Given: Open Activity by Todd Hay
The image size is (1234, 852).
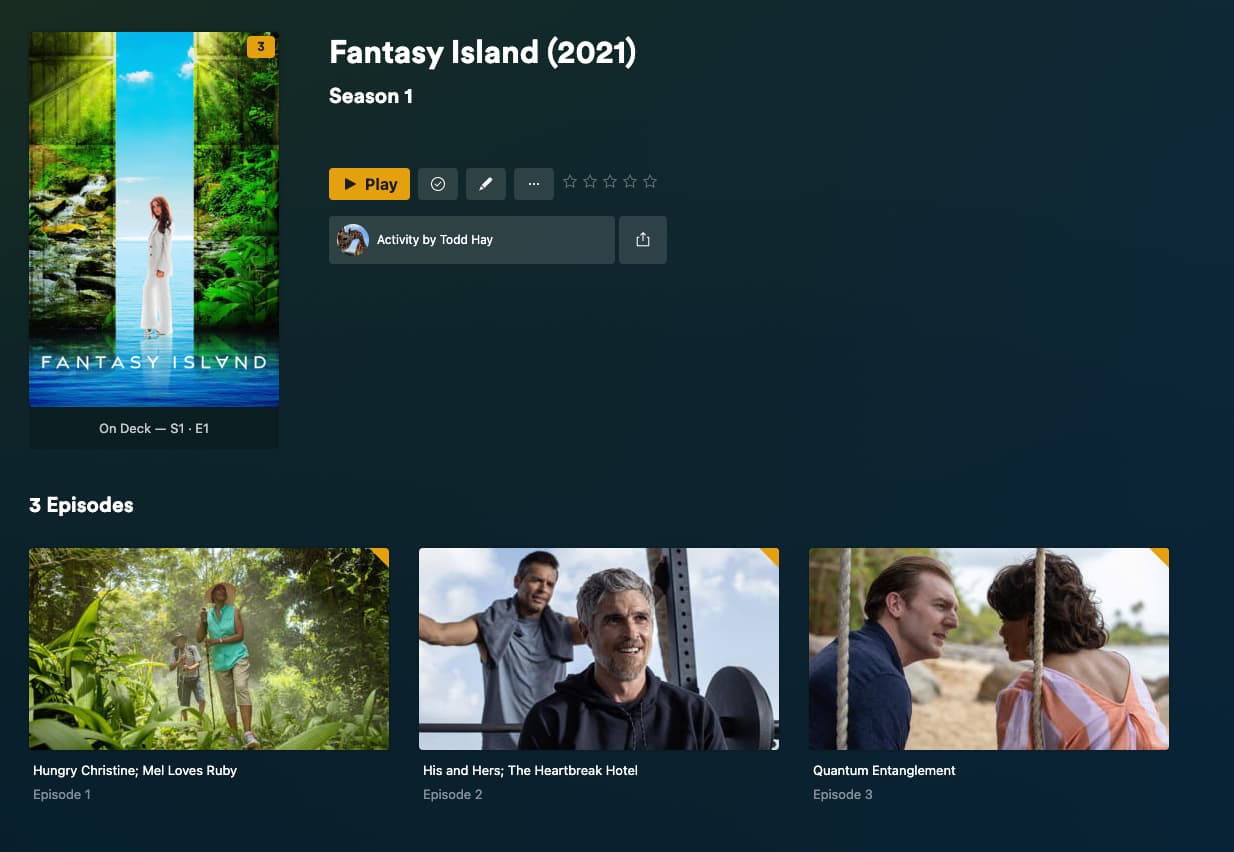Looking at the screenshot, I should (x=472, y=240).
